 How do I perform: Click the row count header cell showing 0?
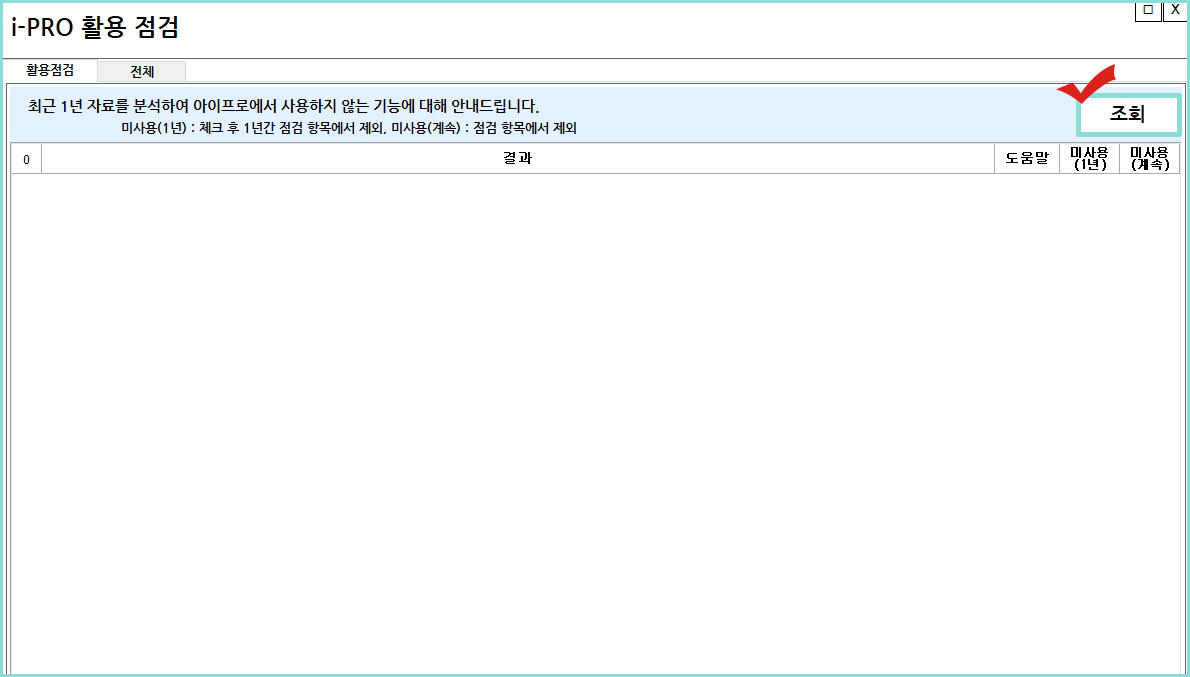[27, 159]
